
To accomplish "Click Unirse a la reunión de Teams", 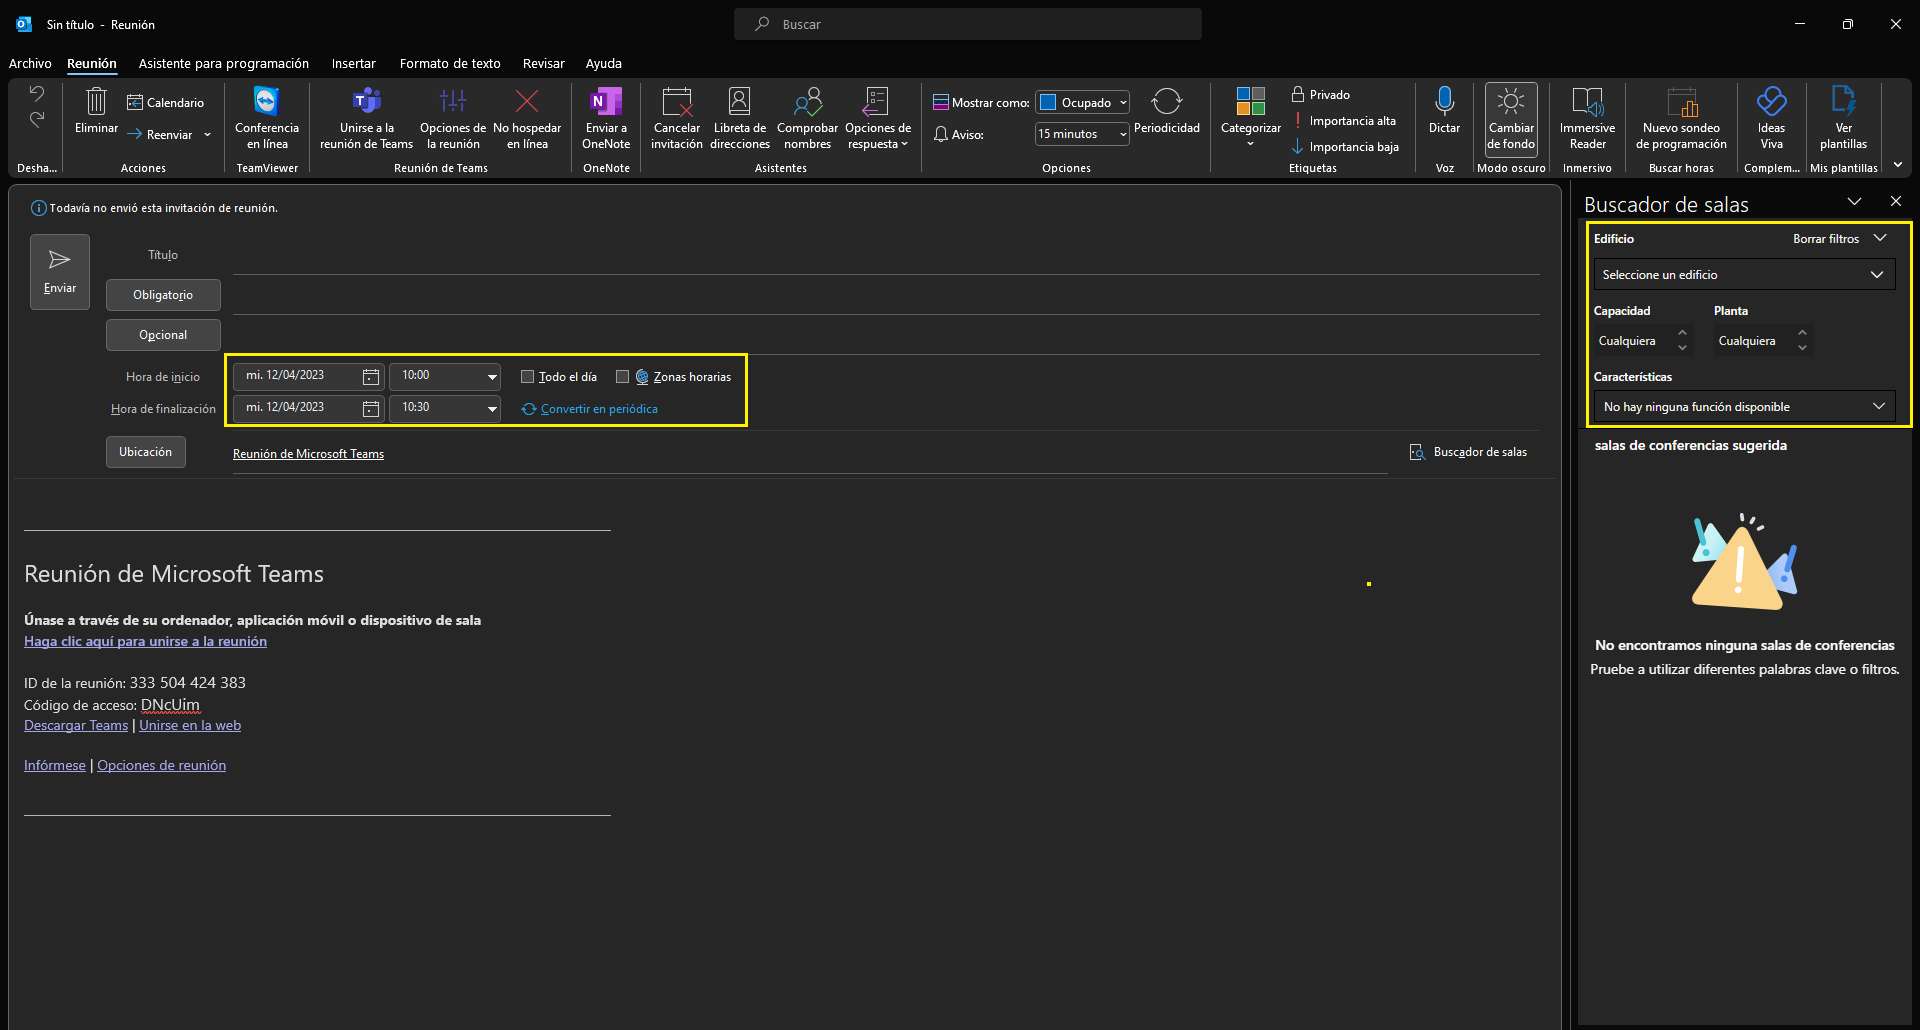I will (x=366, y=118).
